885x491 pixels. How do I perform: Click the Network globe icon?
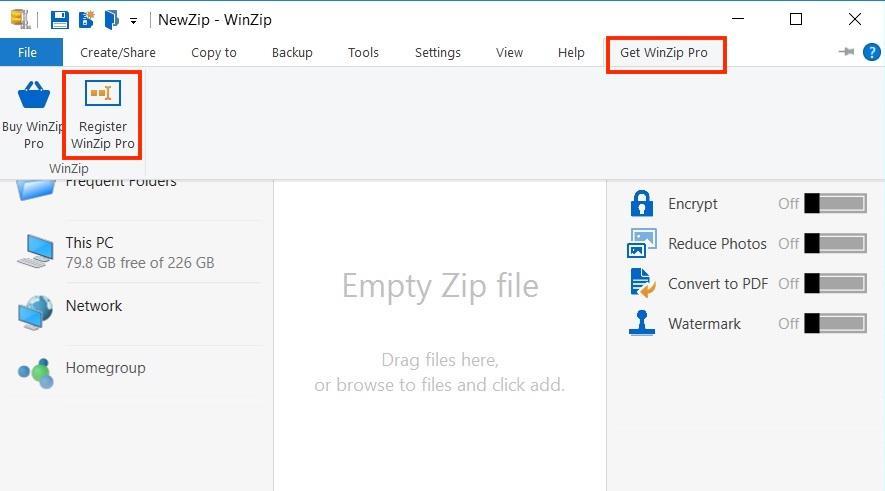tap(36, 313)
